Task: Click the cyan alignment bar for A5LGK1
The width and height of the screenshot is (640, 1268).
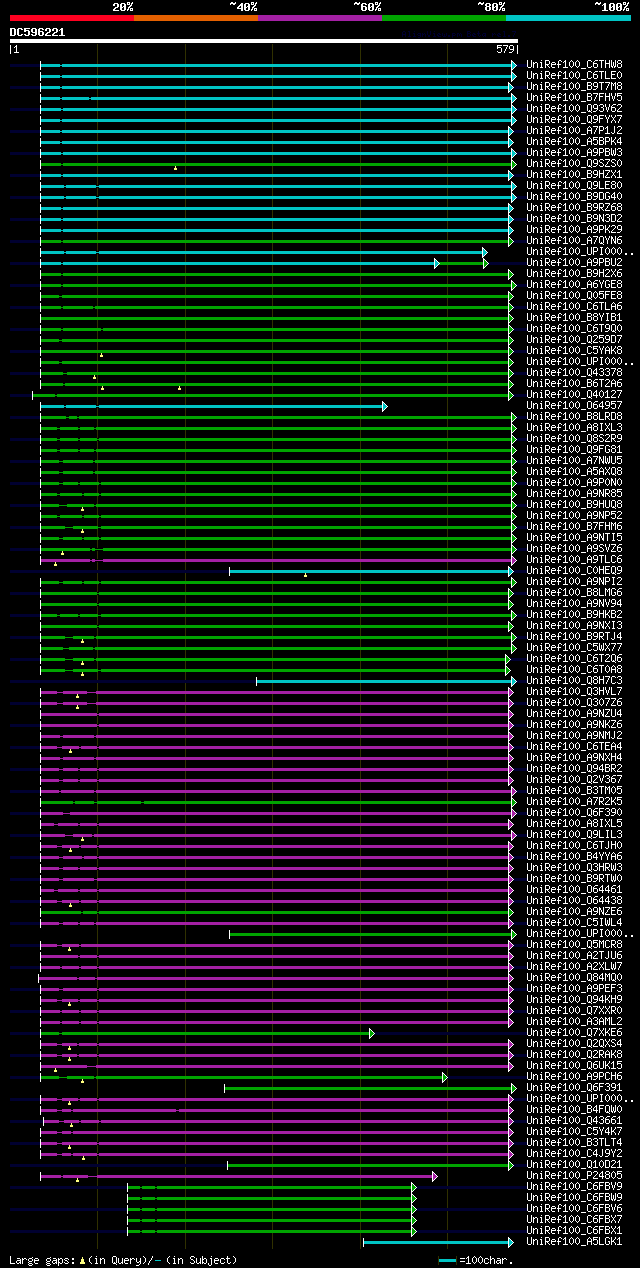Action: click(x=438, y=1242)
